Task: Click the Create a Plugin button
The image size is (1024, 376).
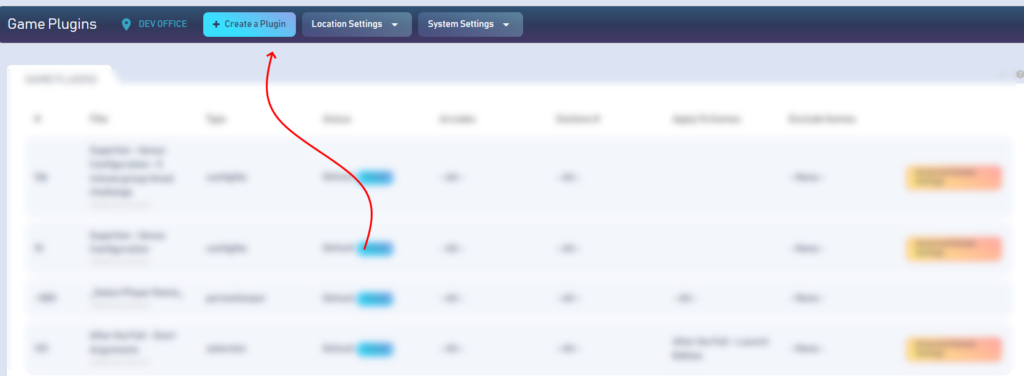Action: 249,24
